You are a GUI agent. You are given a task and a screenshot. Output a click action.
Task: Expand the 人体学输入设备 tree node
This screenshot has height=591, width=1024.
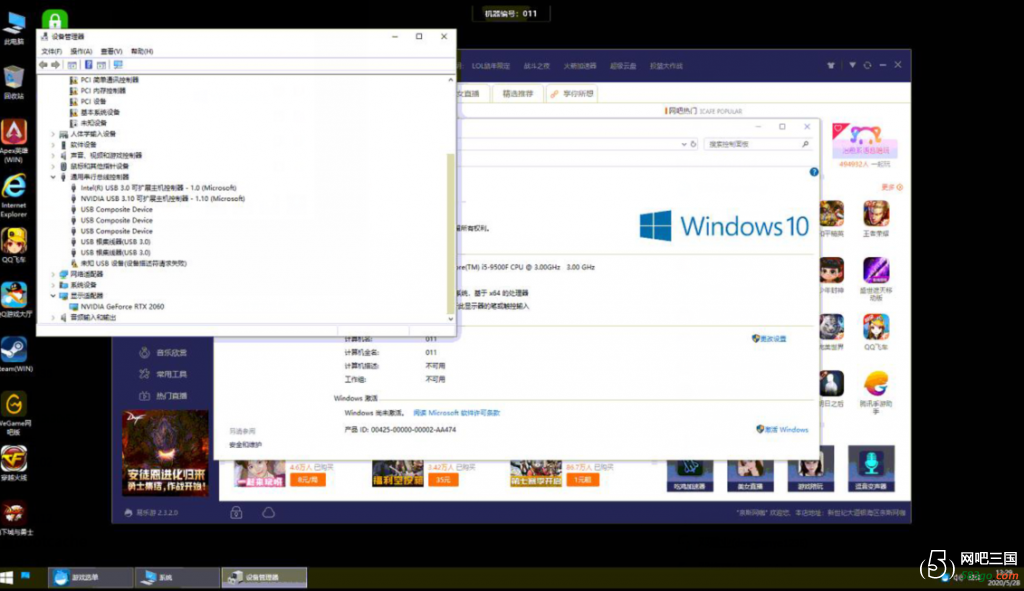[x=53, y=134]
